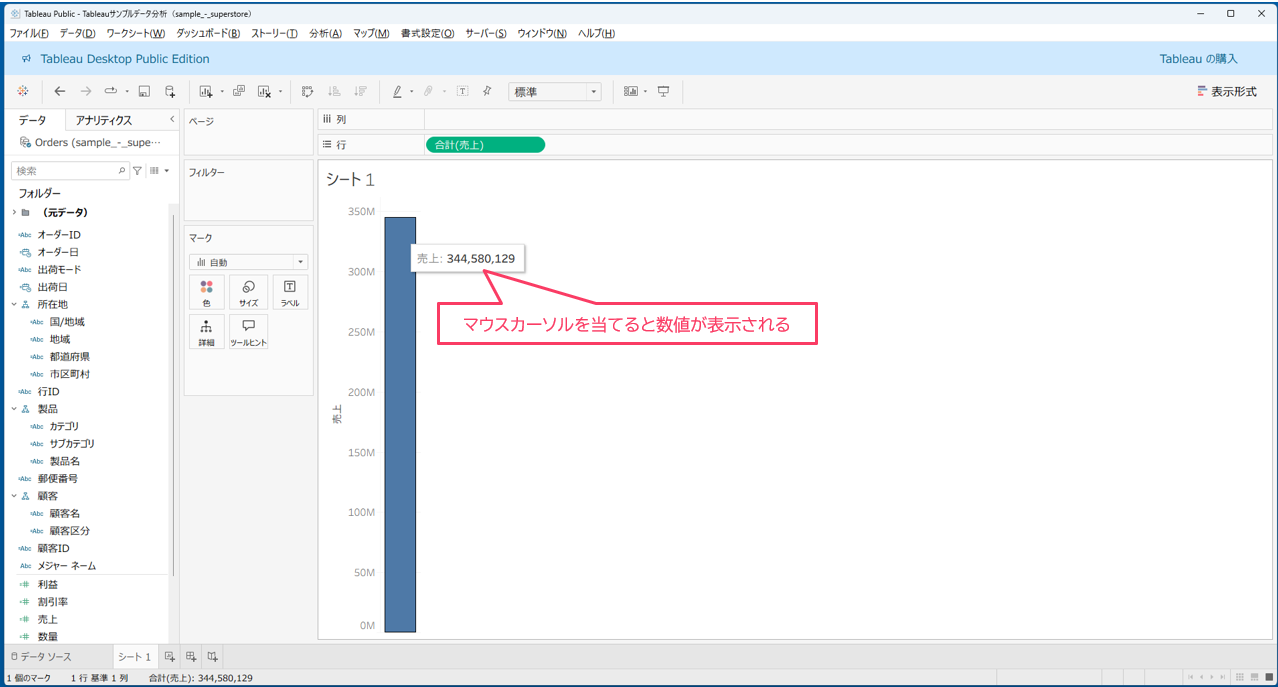The height and width of the screenshot is (687, 1278).
Task: Click the save icon in toolbar
Action: point(144,91)
